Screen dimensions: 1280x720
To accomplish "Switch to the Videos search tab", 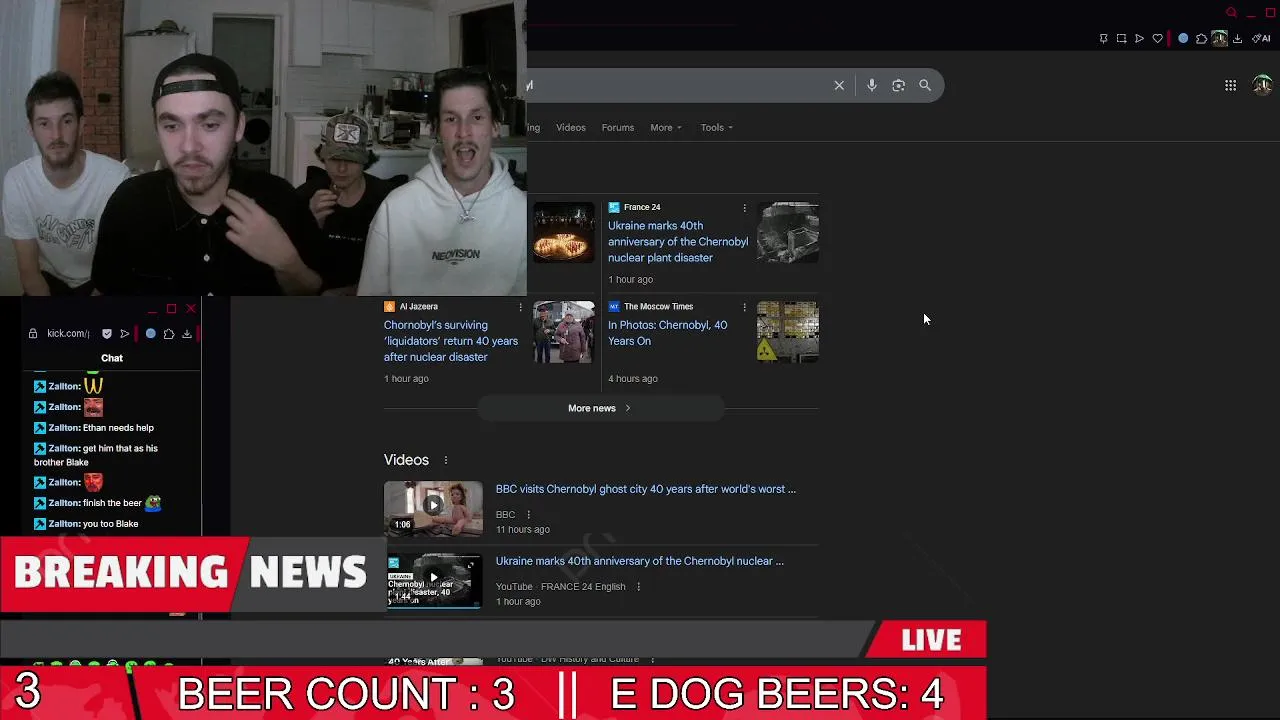I will point(571,128).
